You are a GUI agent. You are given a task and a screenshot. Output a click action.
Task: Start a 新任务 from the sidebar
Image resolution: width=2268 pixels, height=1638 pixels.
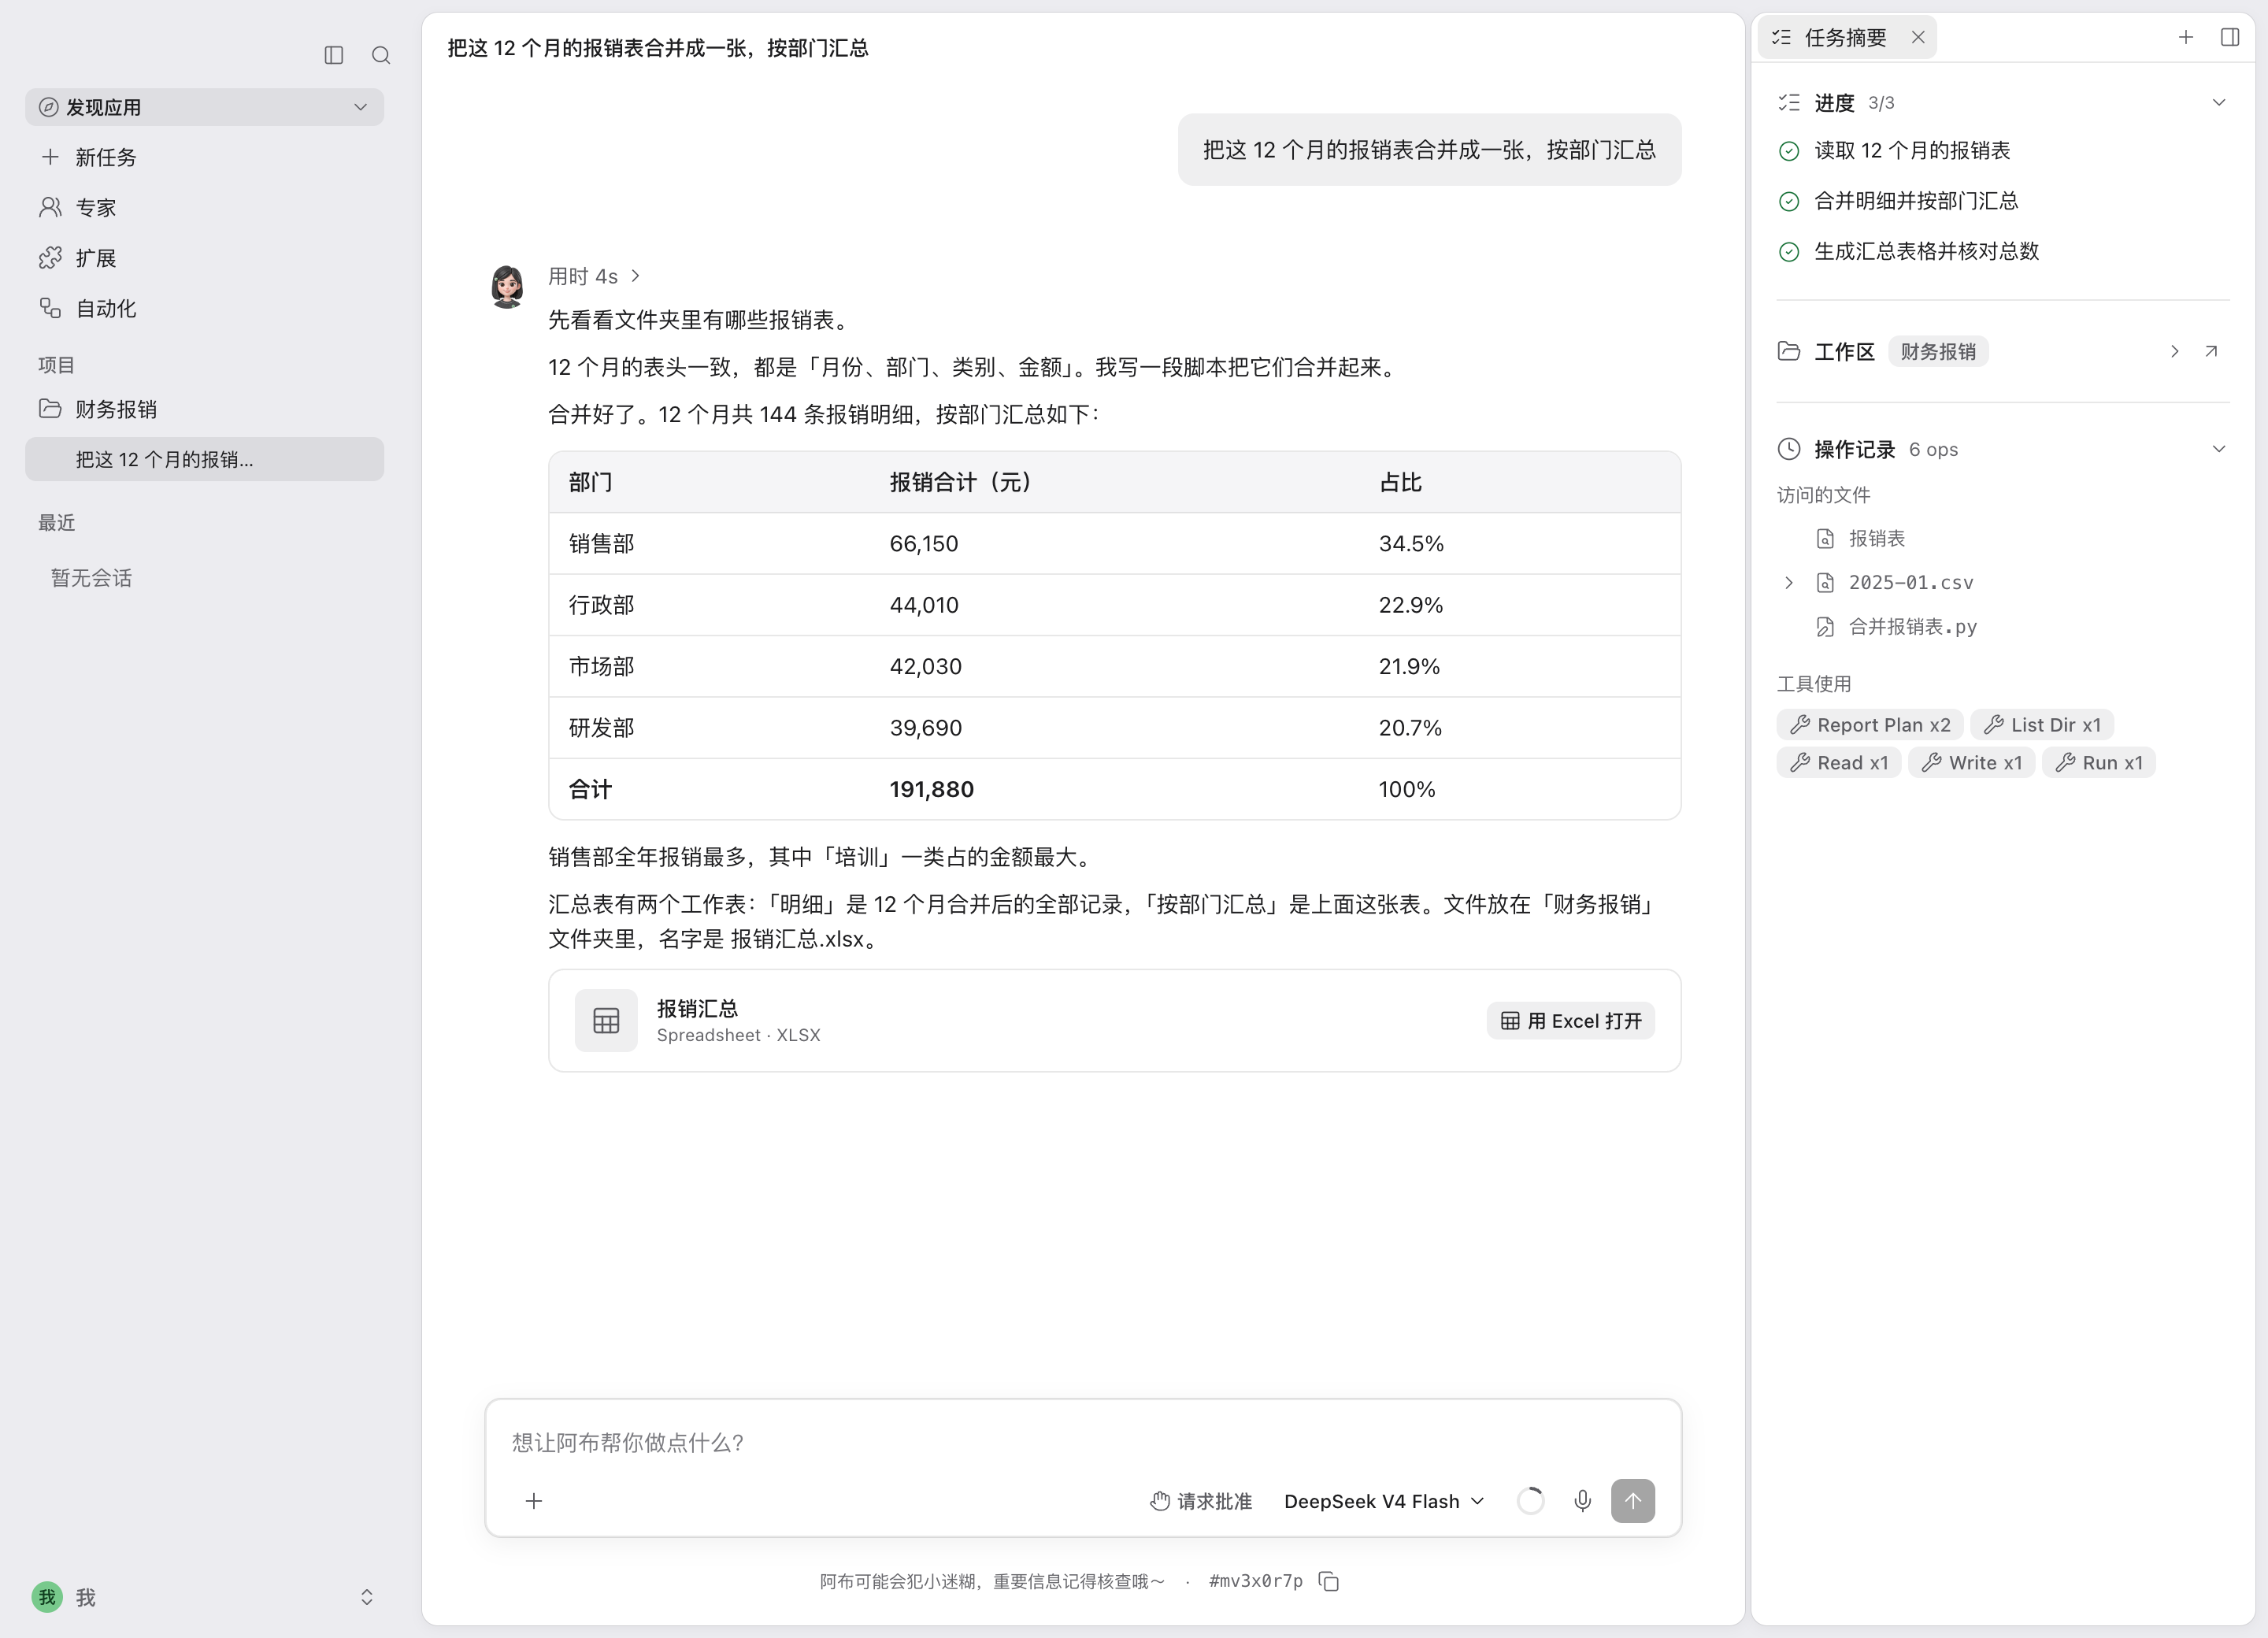point(204,157)
